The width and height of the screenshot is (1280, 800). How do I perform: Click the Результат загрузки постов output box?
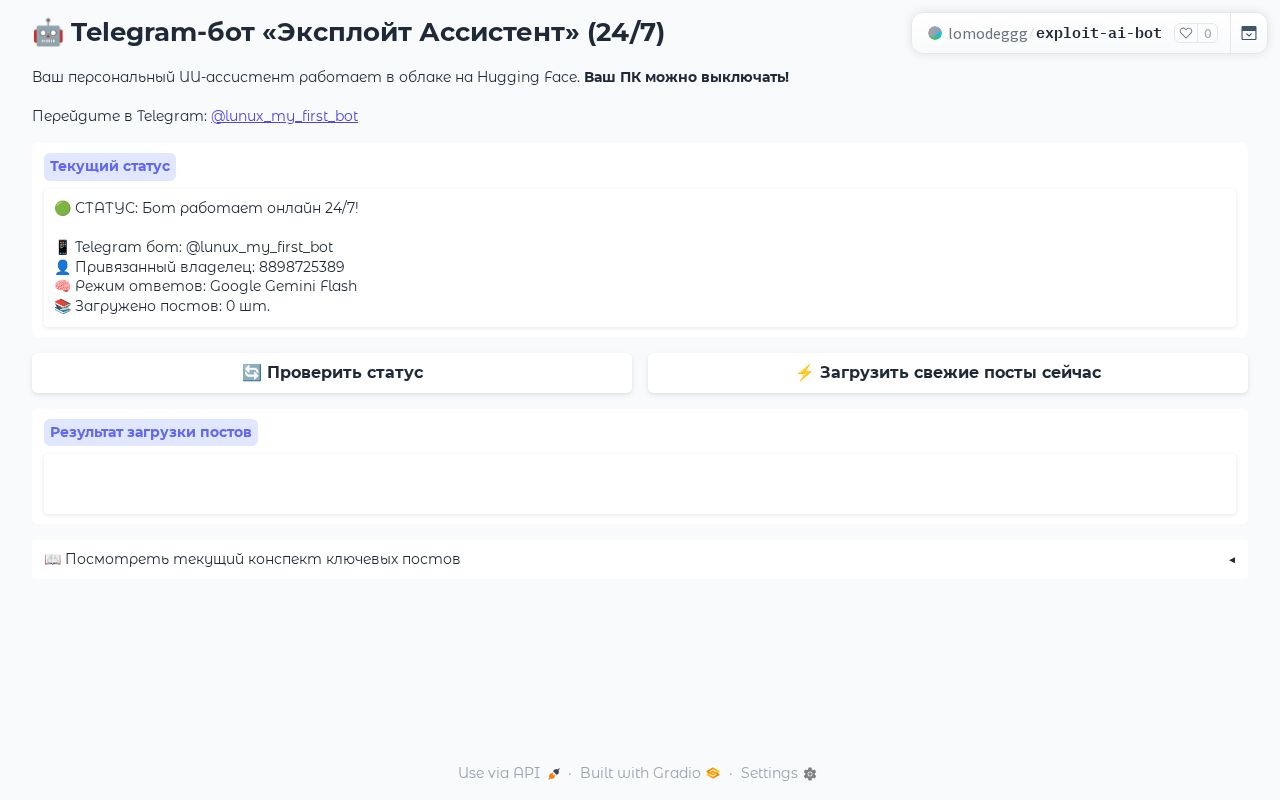tap(640, 484)
